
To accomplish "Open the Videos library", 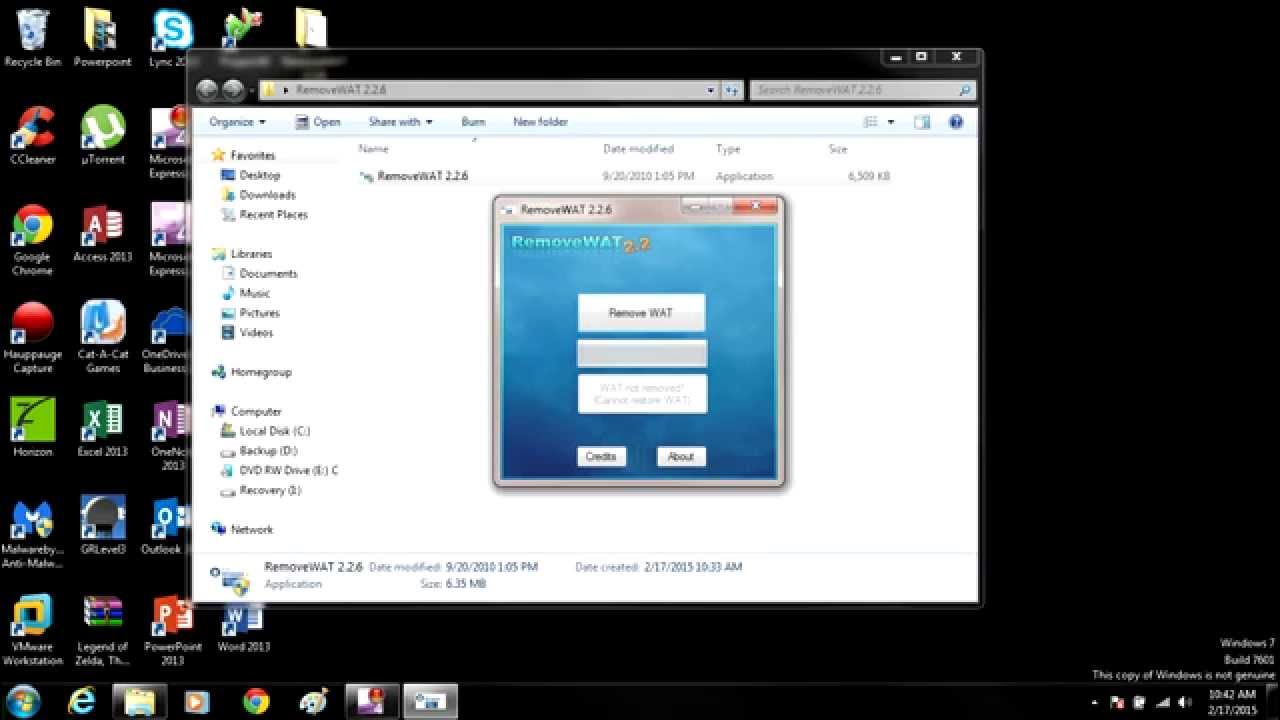I will tap(256, 333).
